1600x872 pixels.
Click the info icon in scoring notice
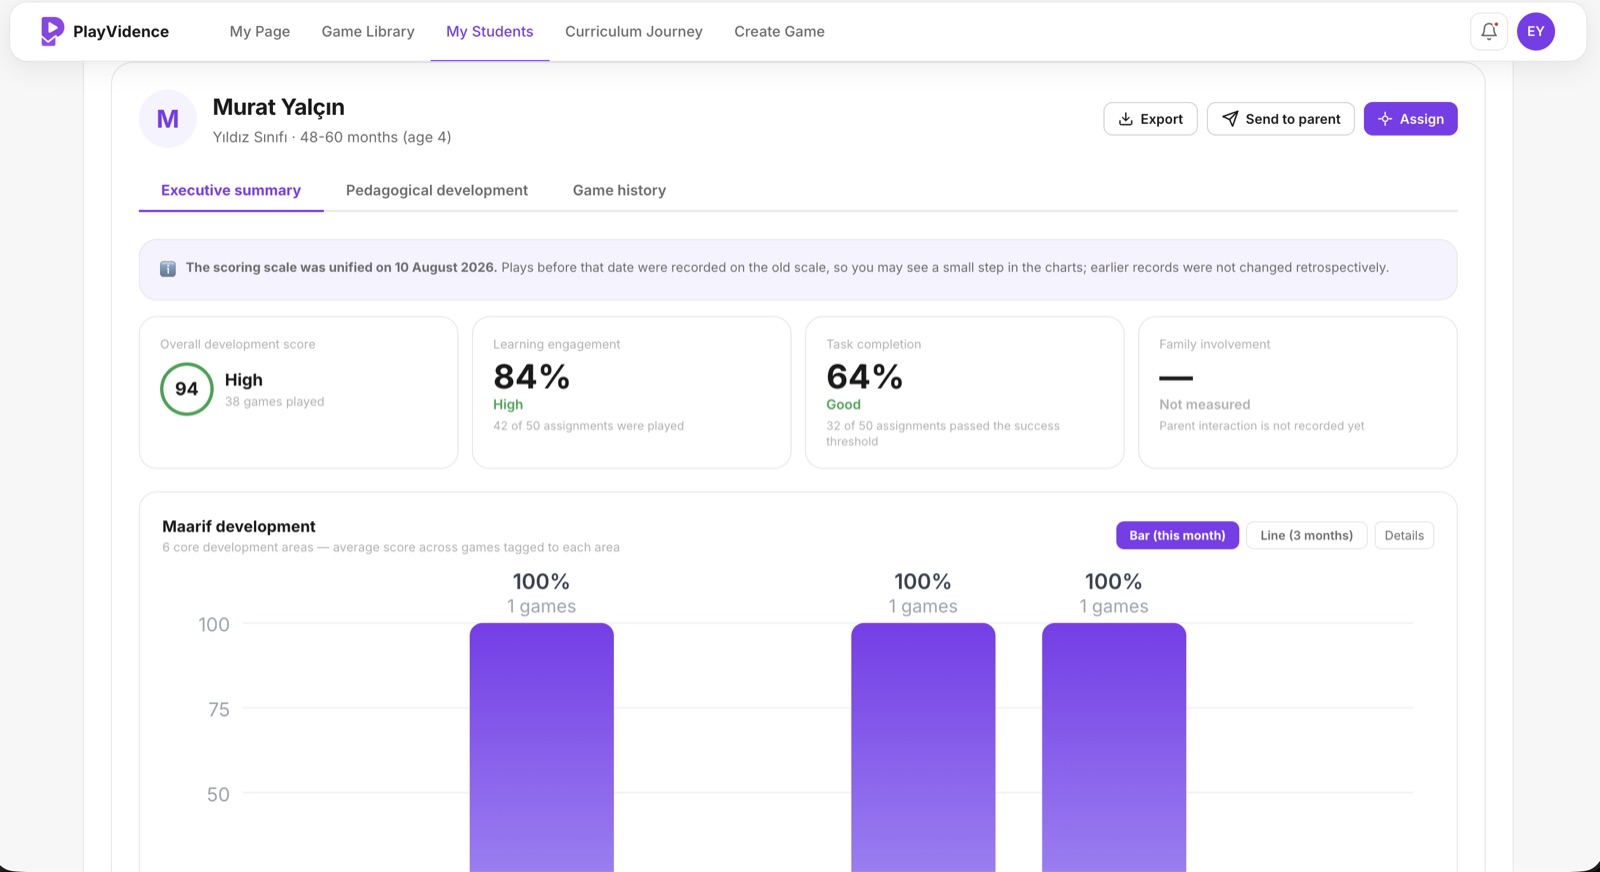(168, 268)
